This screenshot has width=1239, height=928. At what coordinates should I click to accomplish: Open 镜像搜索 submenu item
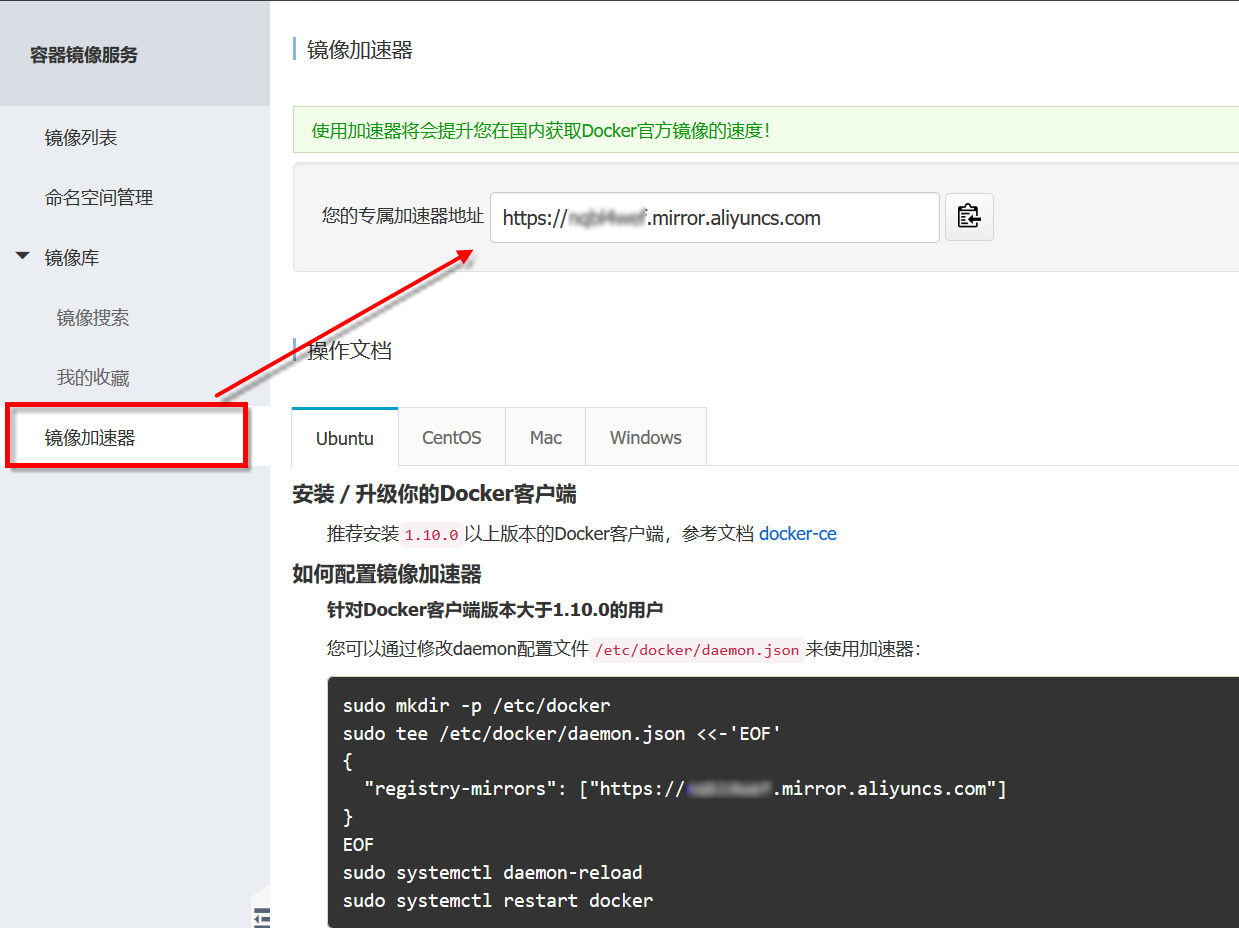[93, 318]
